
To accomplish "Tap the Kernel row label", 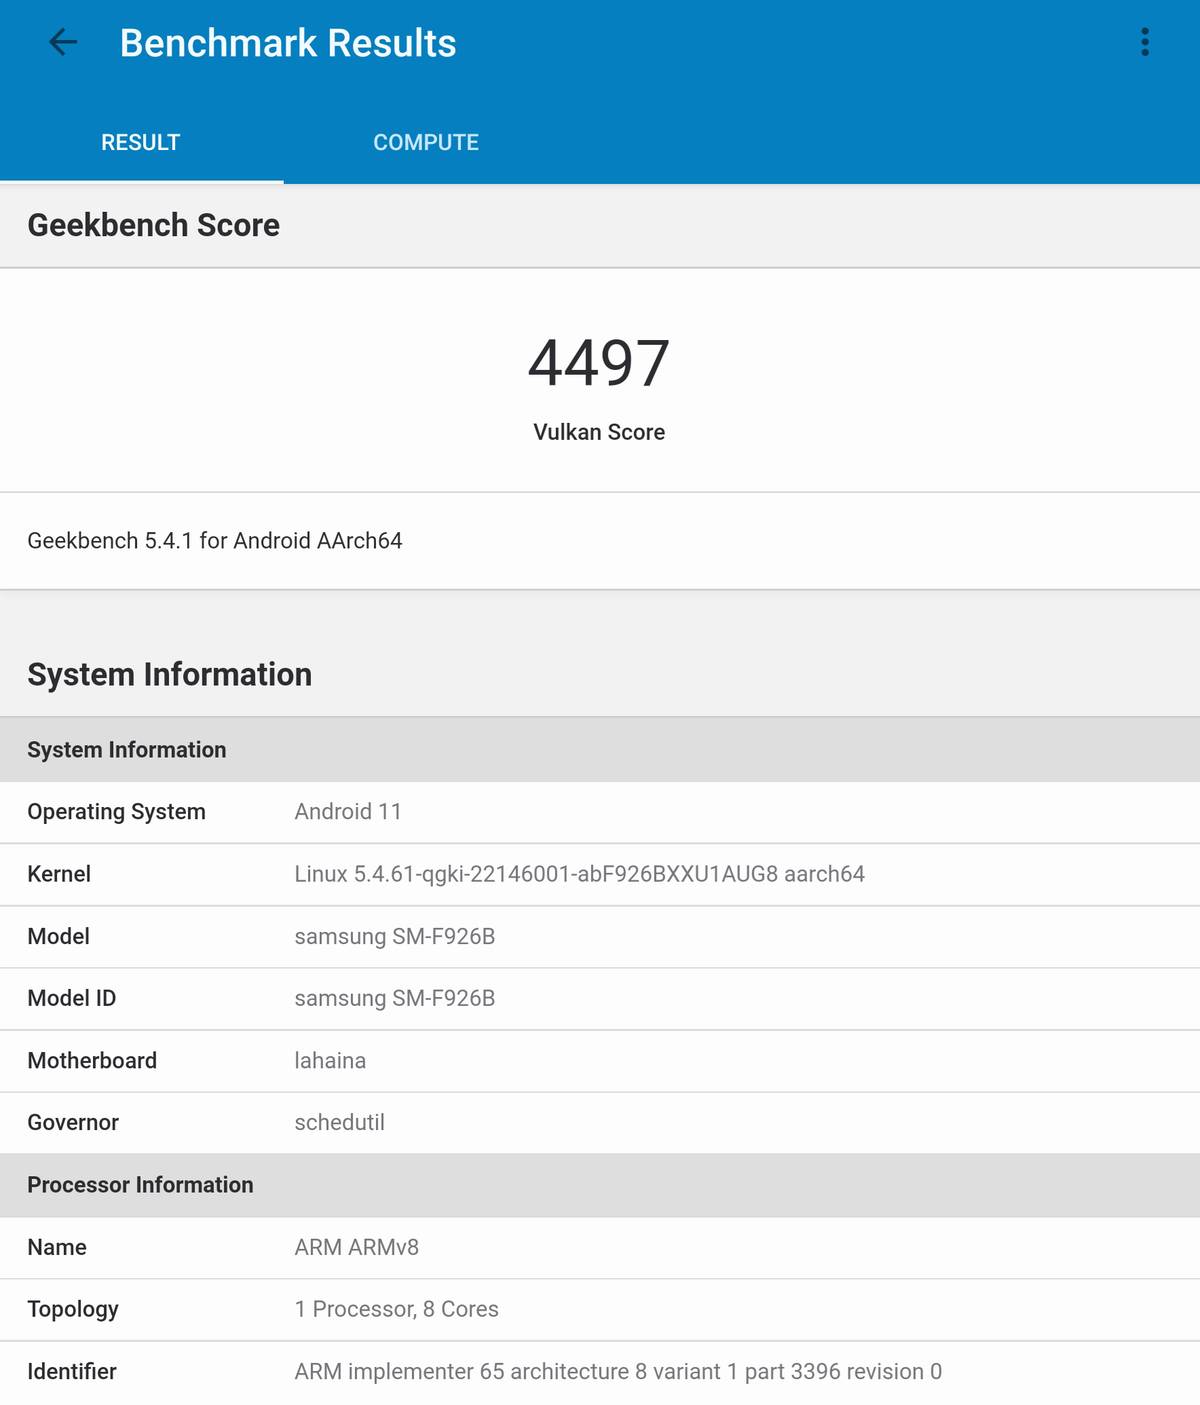I will pos(59,874).
